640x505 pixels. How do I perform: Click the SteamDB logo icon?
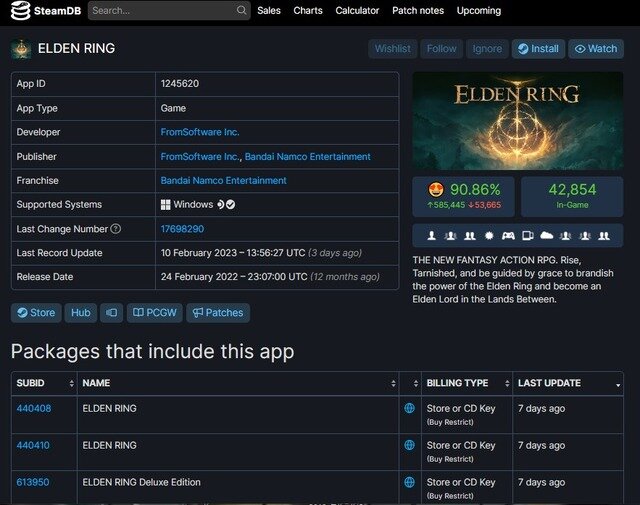[20, 11]
